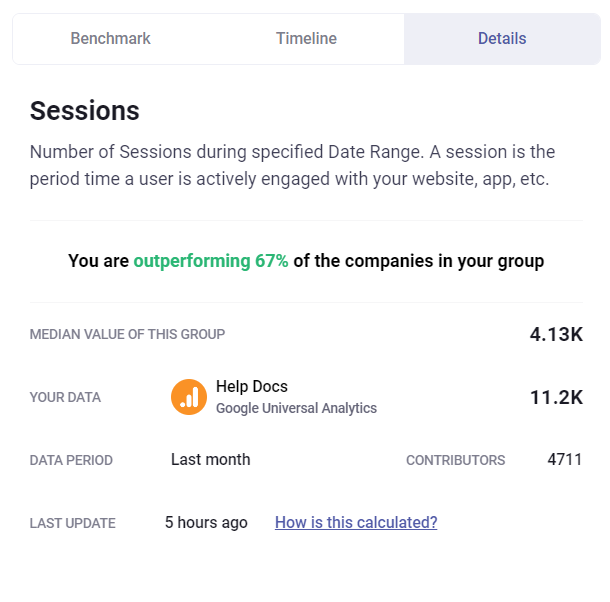Click the 'Data Period' label
Viewport: 610px width, 602px height.
pyautogui.click(x=71, y=461)
